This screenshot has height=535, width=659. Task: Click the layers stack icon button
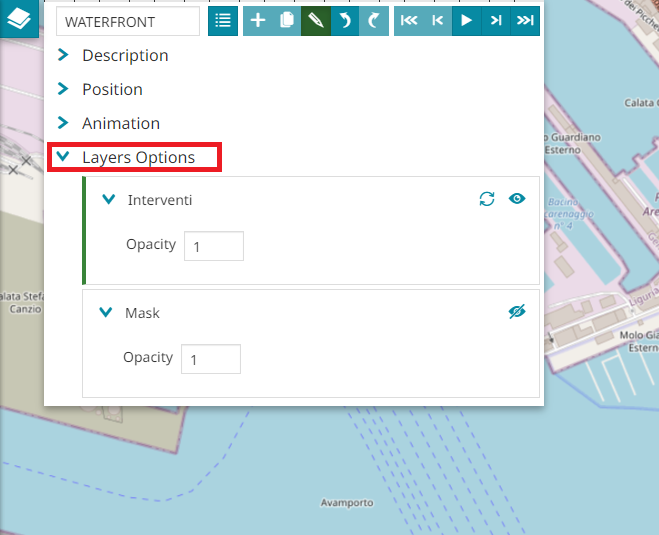pyautogui.click(x=19, y=18)
